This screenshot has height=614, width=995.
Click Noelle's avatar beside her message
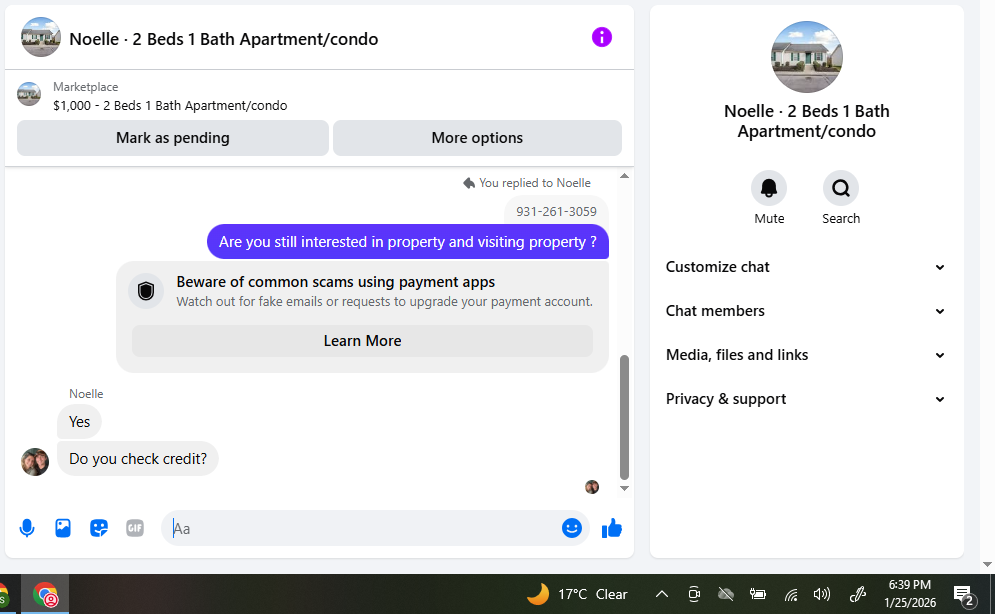(35, 462)
